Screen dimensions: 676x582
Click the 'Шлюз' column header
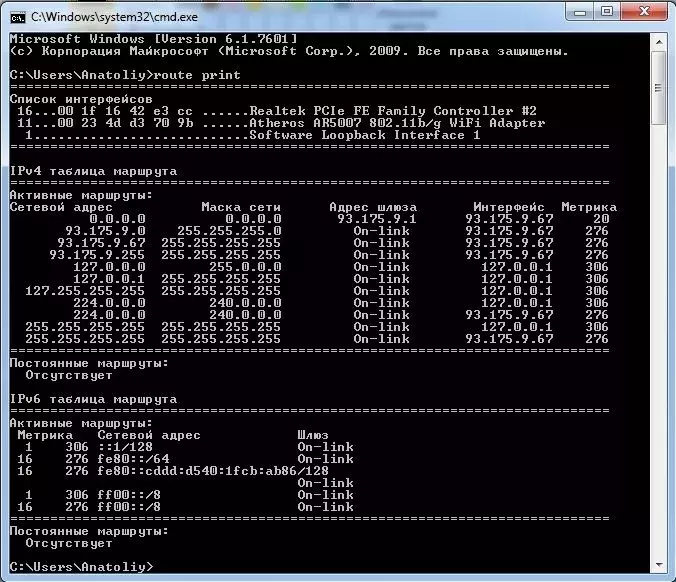pos(313,435)
